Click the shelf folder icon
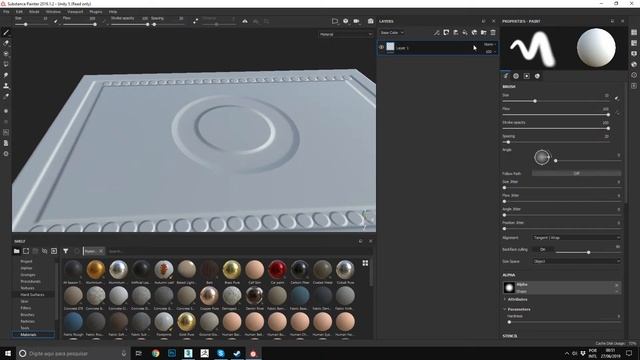 click(x=17, y=251)
